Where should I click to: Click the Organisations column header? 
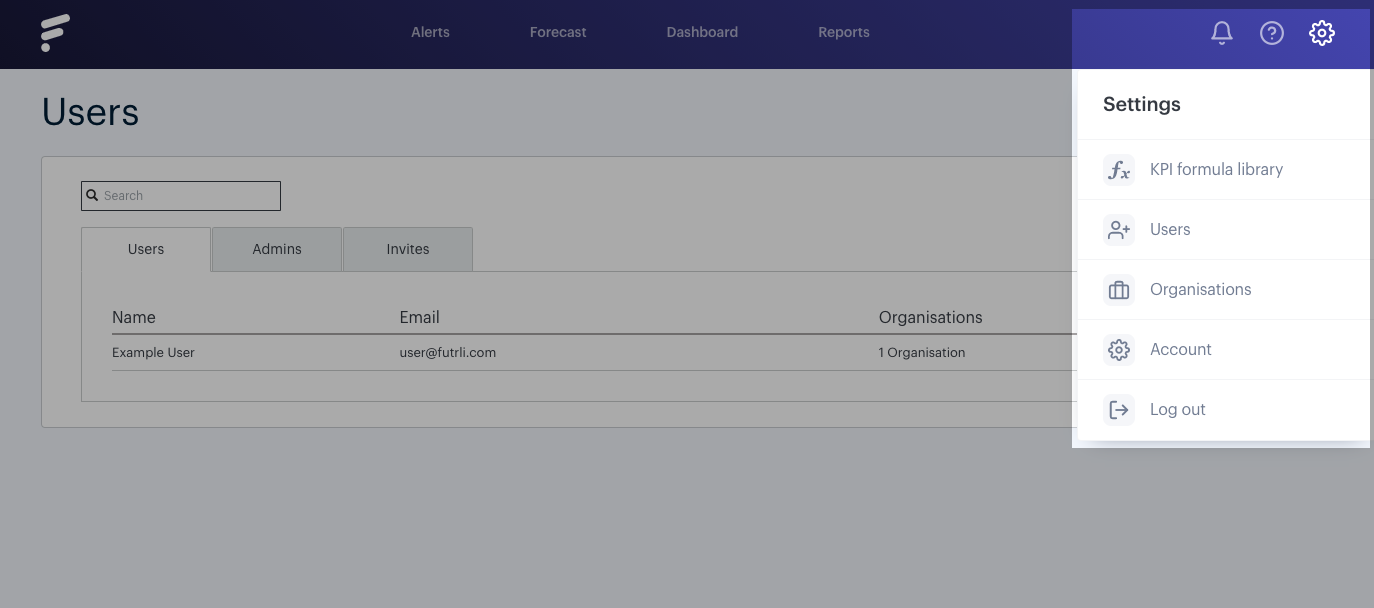pyautogui.click(x=930, y=317)
